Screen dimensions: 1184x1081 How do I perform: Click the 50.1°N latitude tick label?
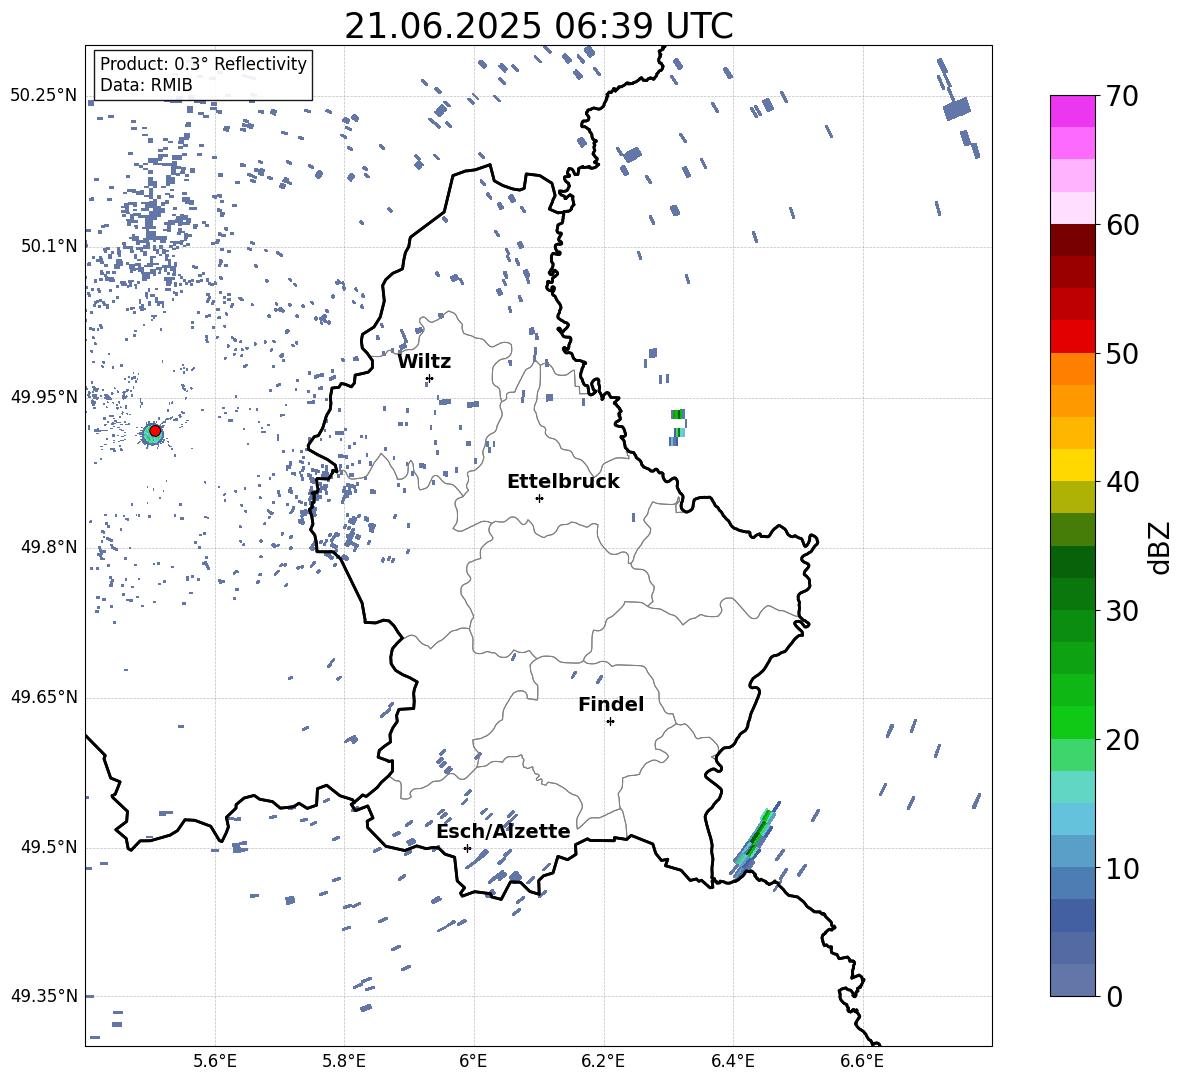[x=49, y=246]
